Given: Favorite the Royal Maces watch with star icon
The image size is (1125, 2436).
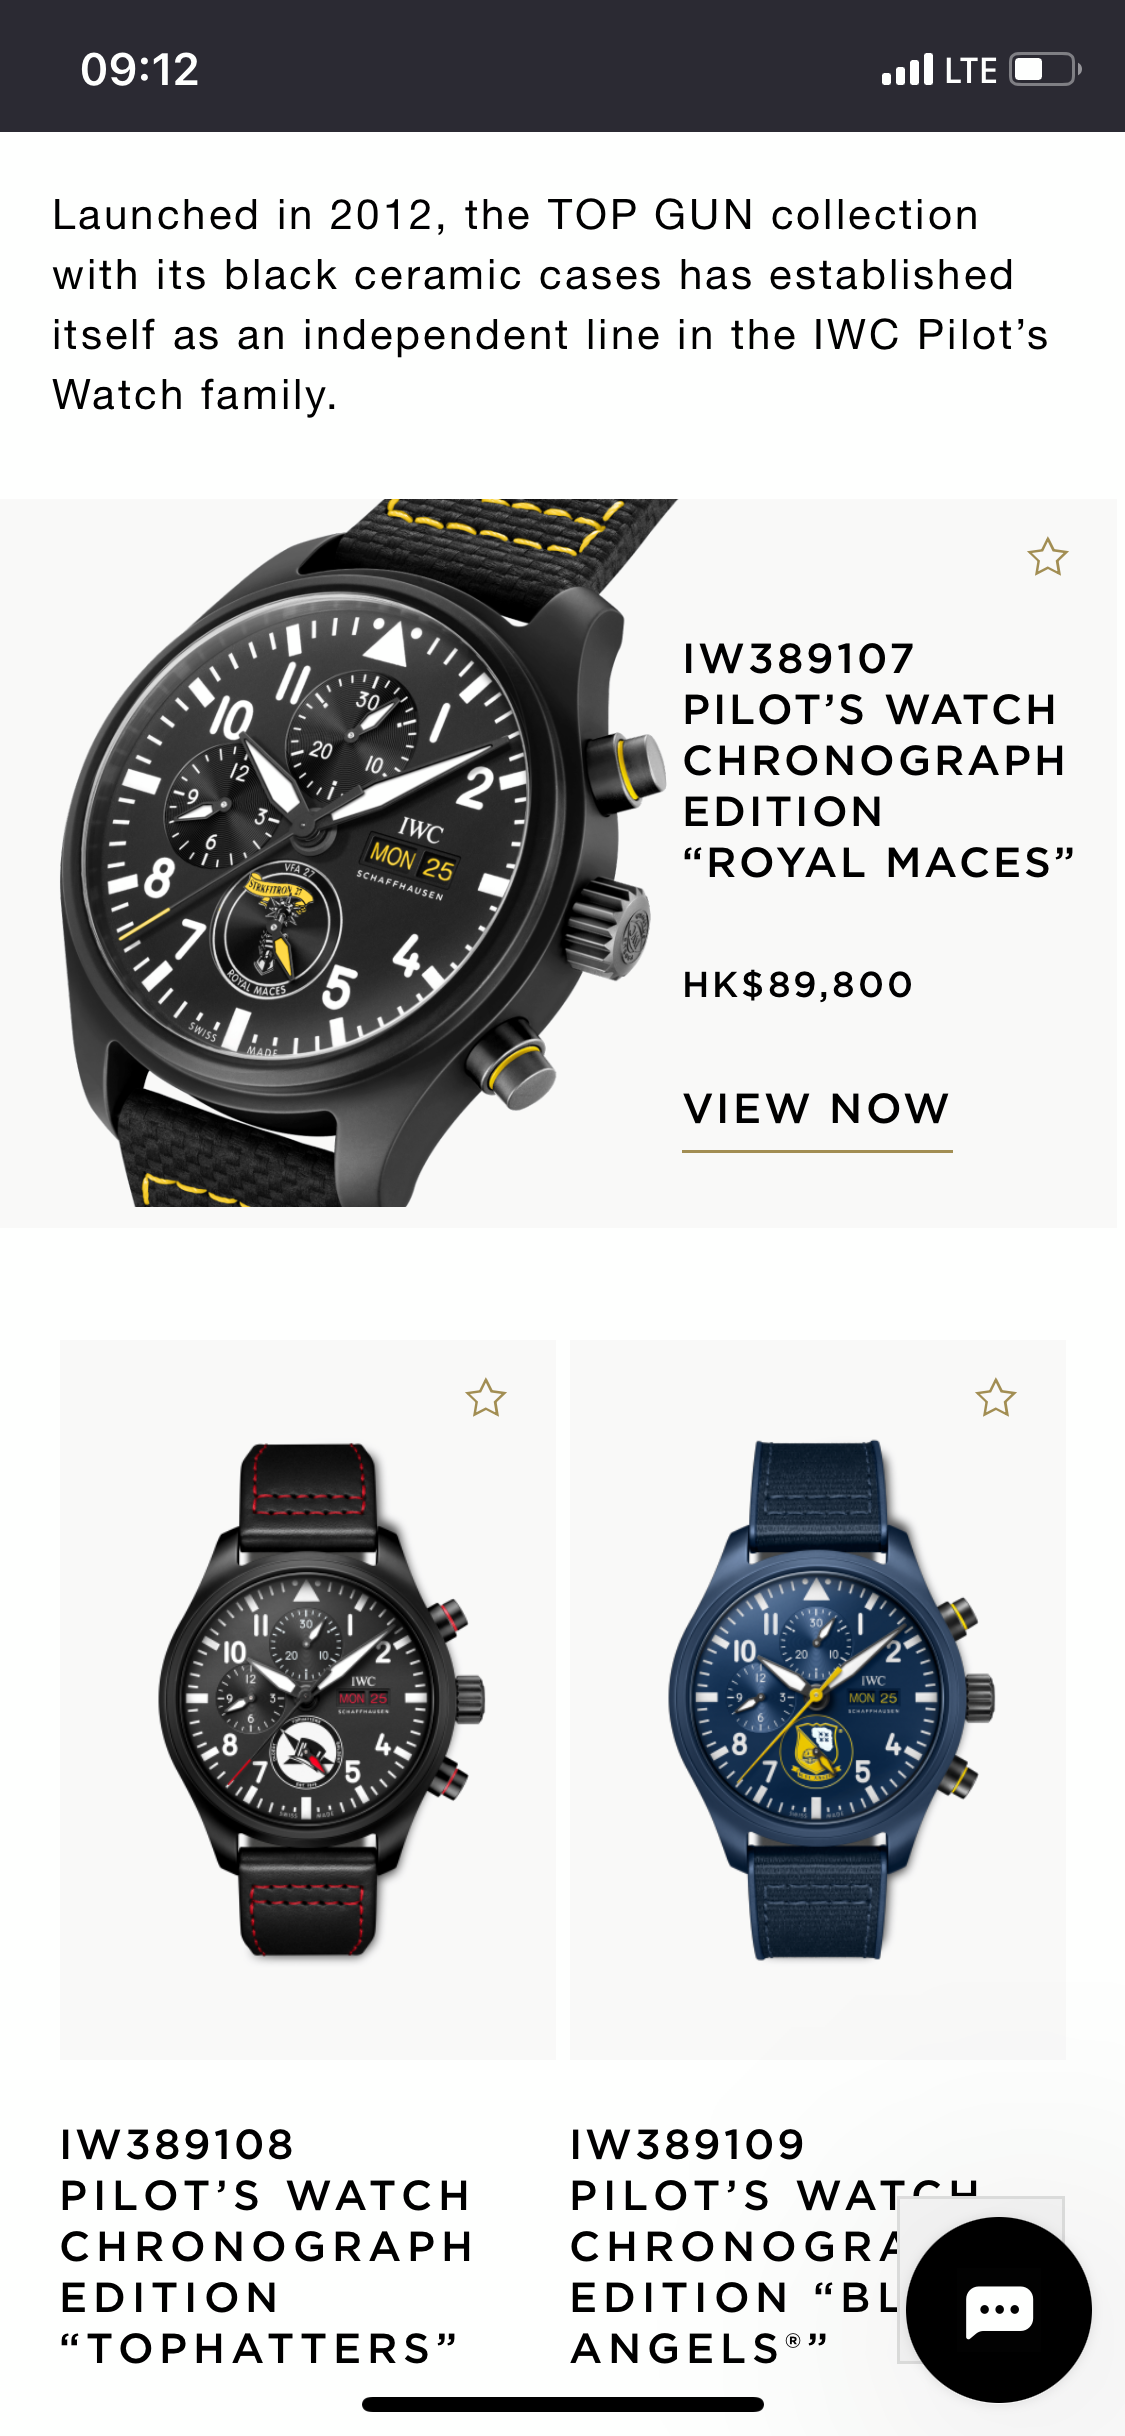Looking at the screenshot, I should [1047, 557].
